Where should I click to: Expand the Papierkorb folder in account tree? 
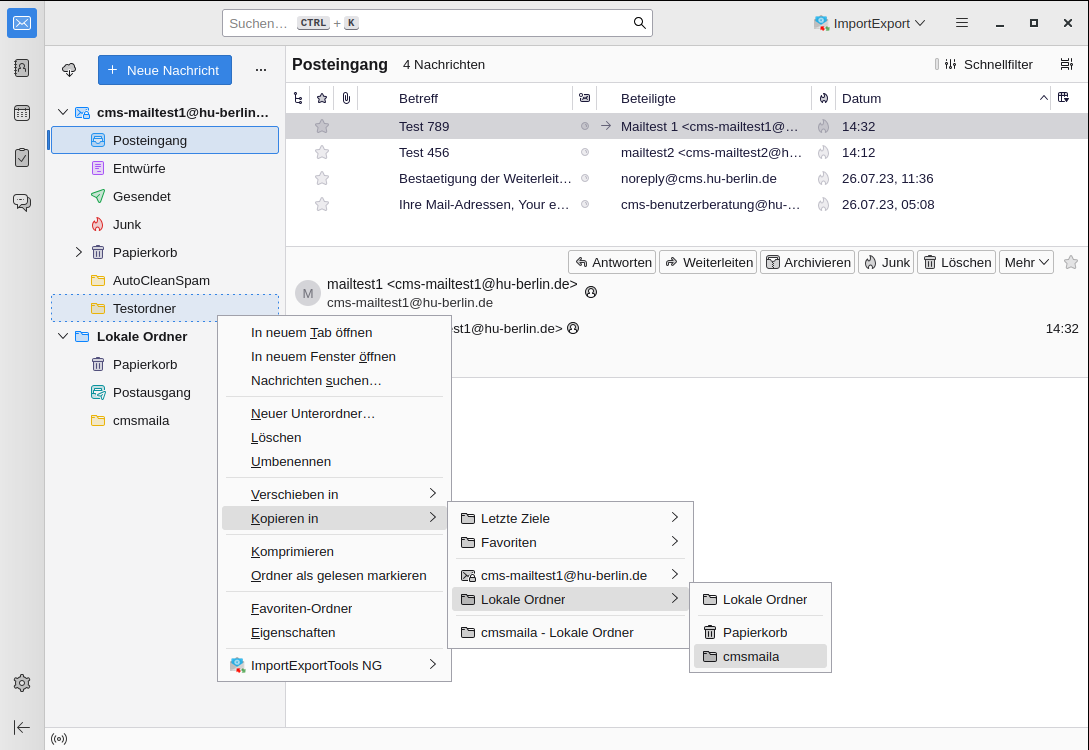tap(79, 252)
